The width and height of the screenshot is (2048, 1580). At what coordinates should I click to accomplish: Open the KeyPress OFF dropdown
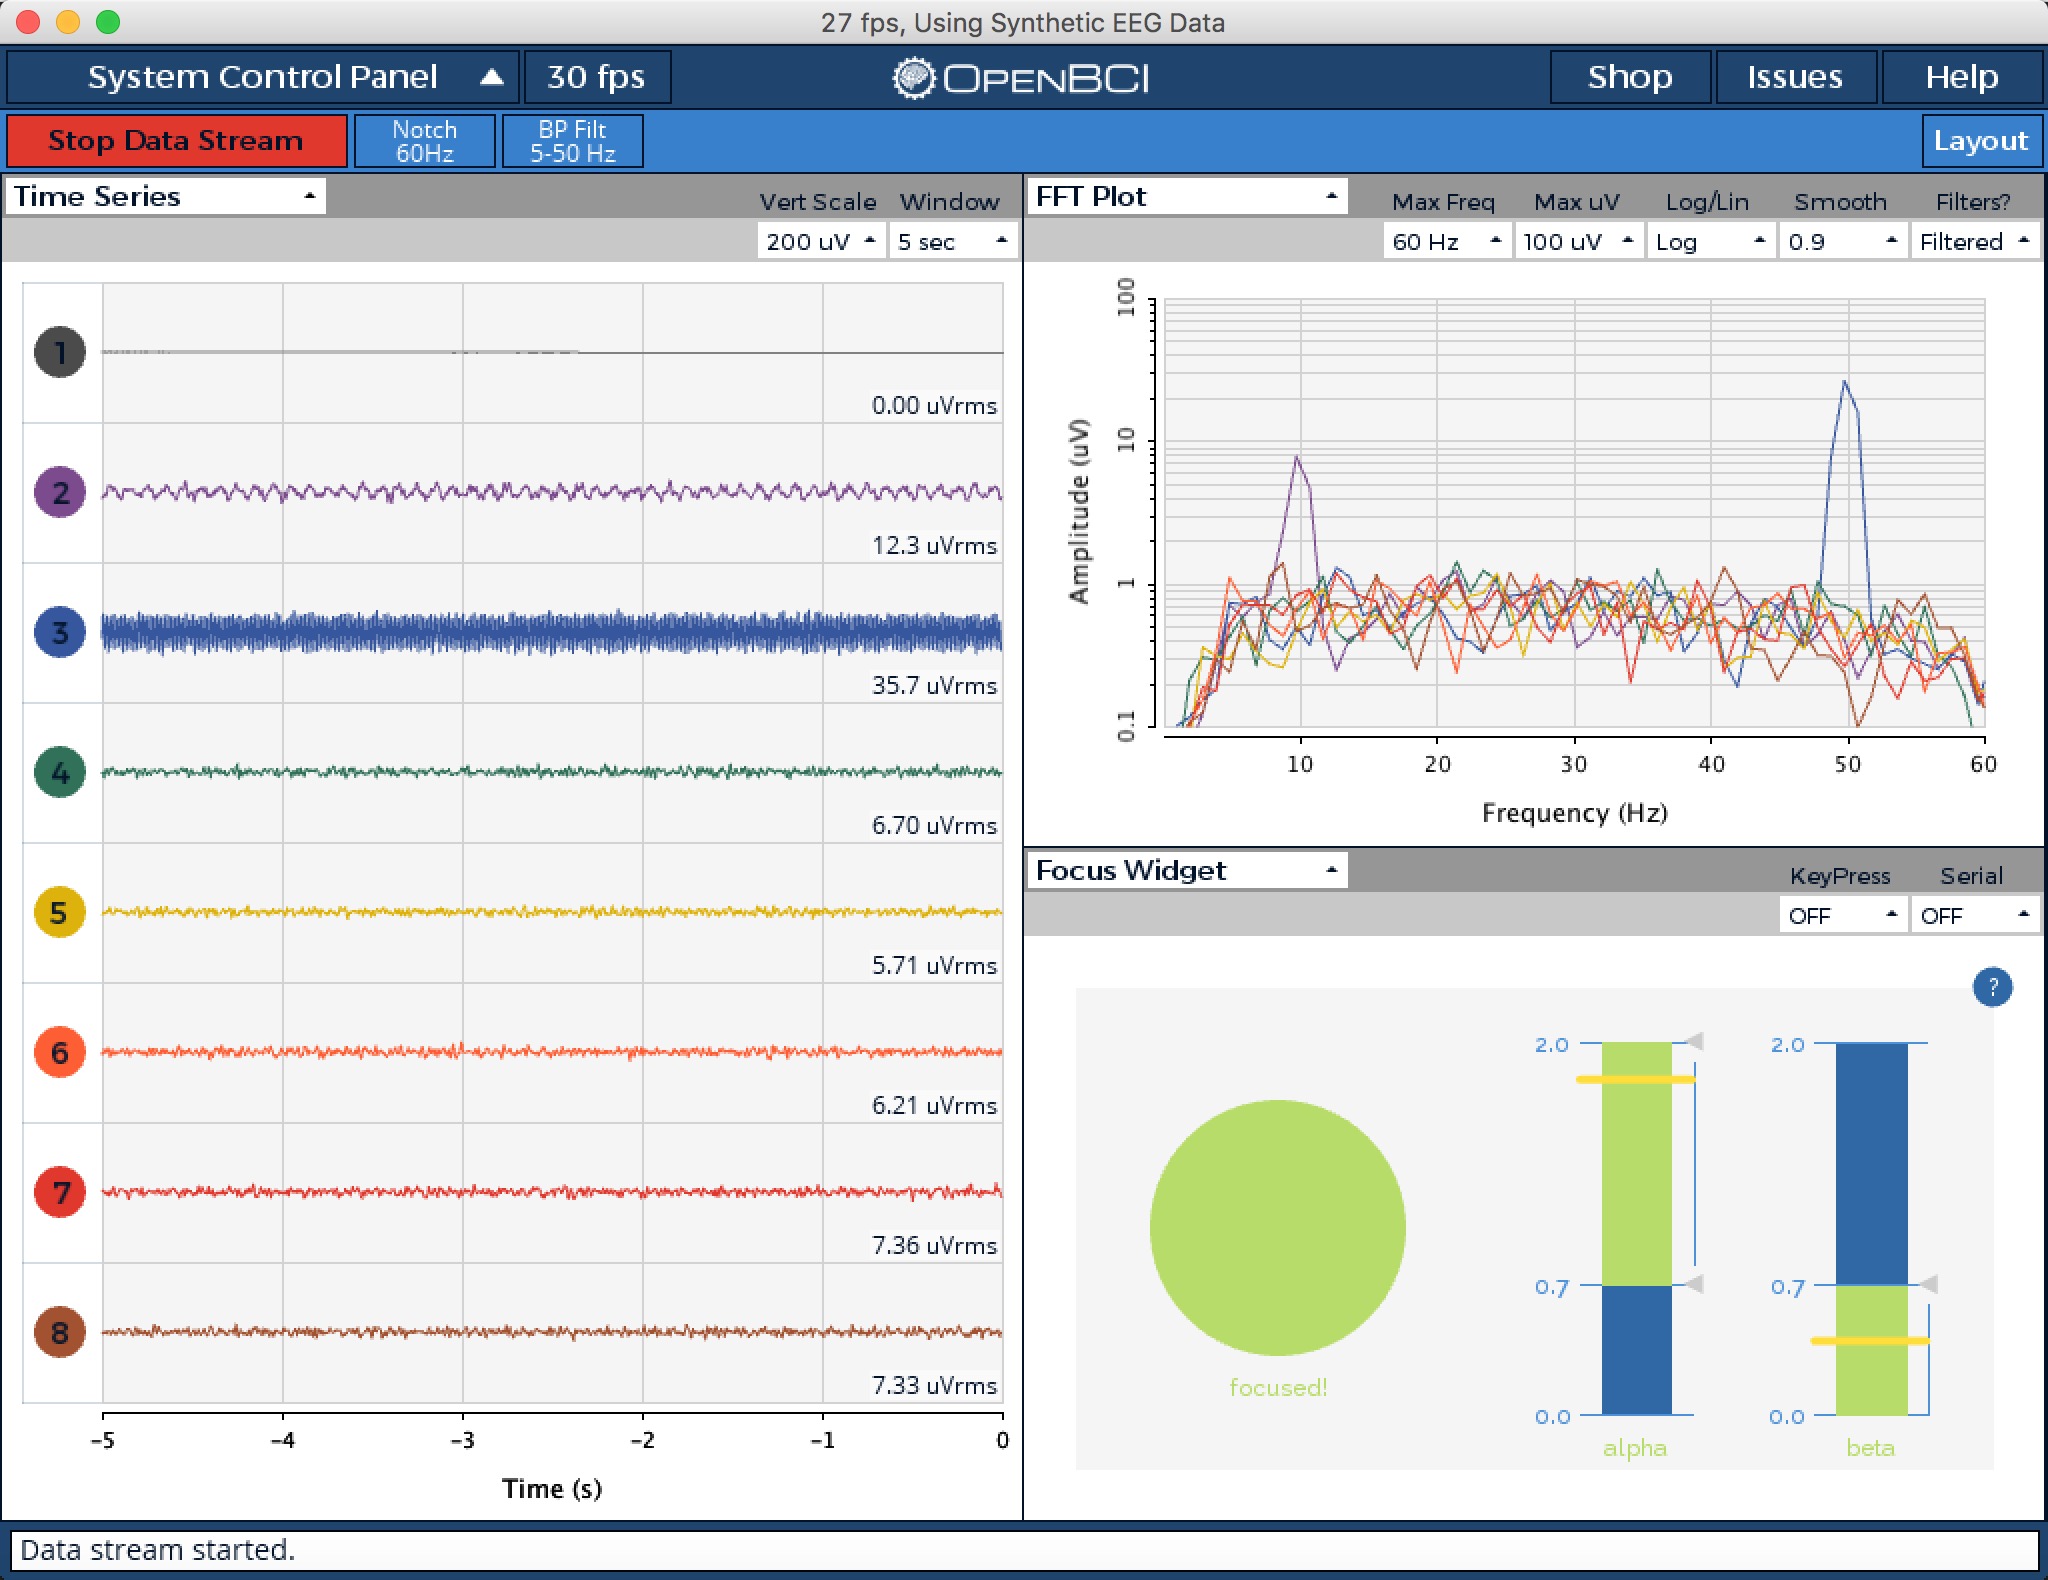point(1843,915)
